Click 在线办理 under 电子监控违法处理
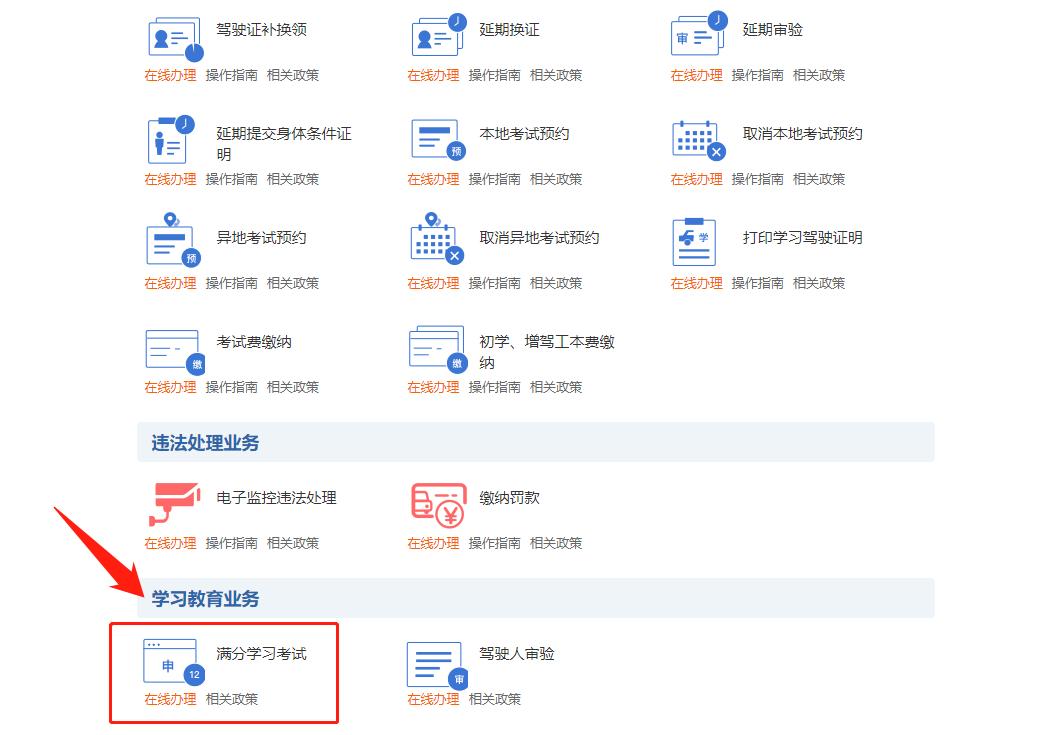Screen dimensions: 1042x735 [x=171, y=543]
